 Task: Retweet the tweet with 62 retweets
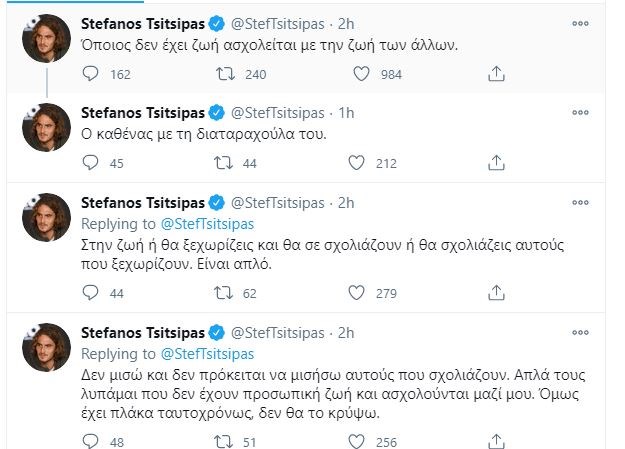pyautogui.click(x=229, y=292)
